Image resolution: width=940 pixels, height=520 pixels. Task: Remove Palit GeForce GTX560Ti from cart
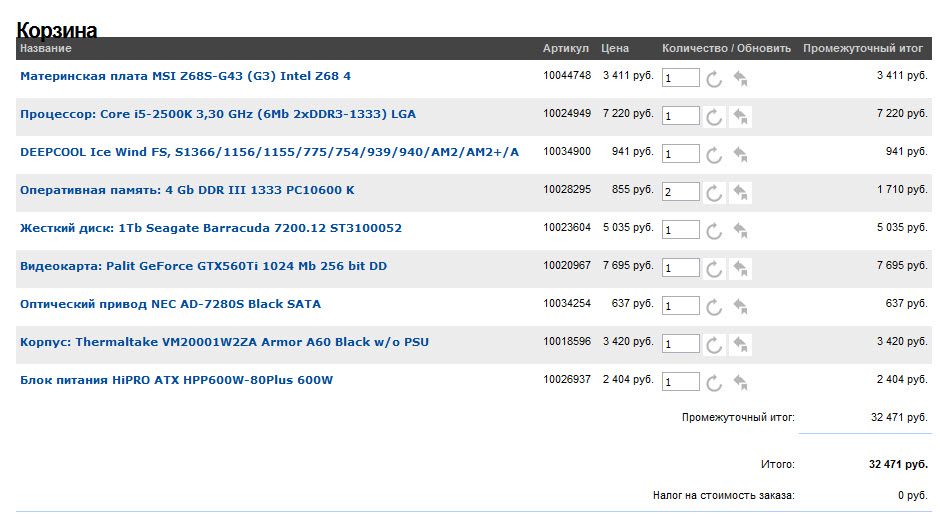coord(740,269)
